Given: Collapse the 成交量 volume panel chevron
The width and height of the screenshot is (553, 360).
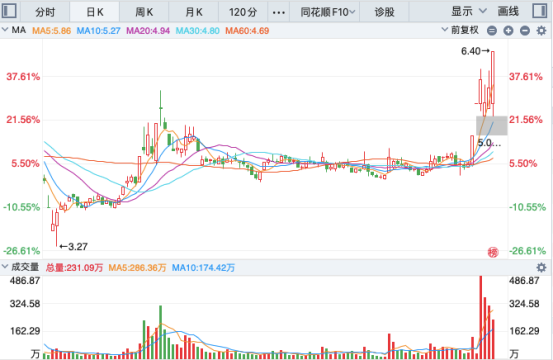Looking at the screenshot, I should pos(5,267).
